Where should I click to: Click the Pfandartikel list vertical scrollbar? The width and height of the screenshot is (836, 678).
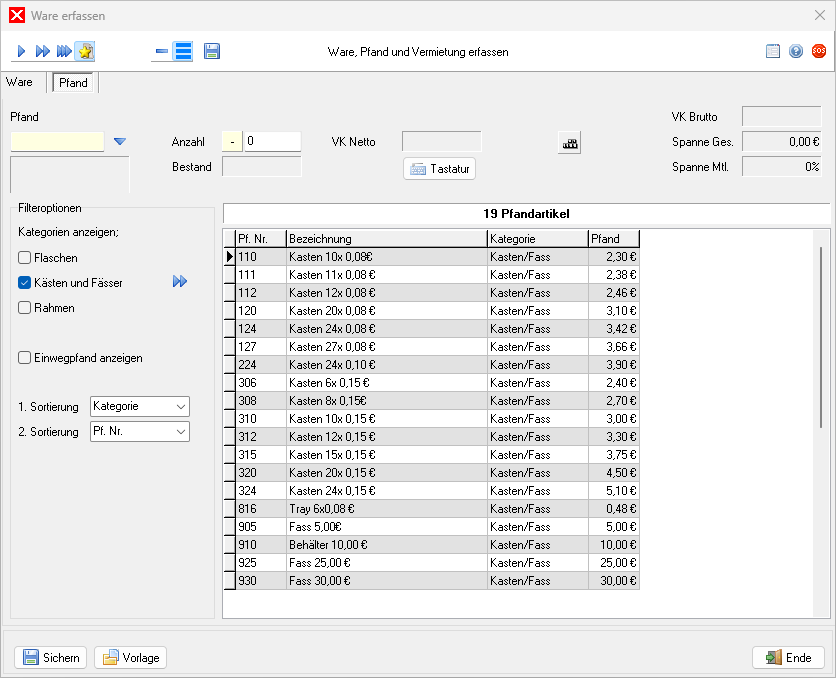click(821, 337)
